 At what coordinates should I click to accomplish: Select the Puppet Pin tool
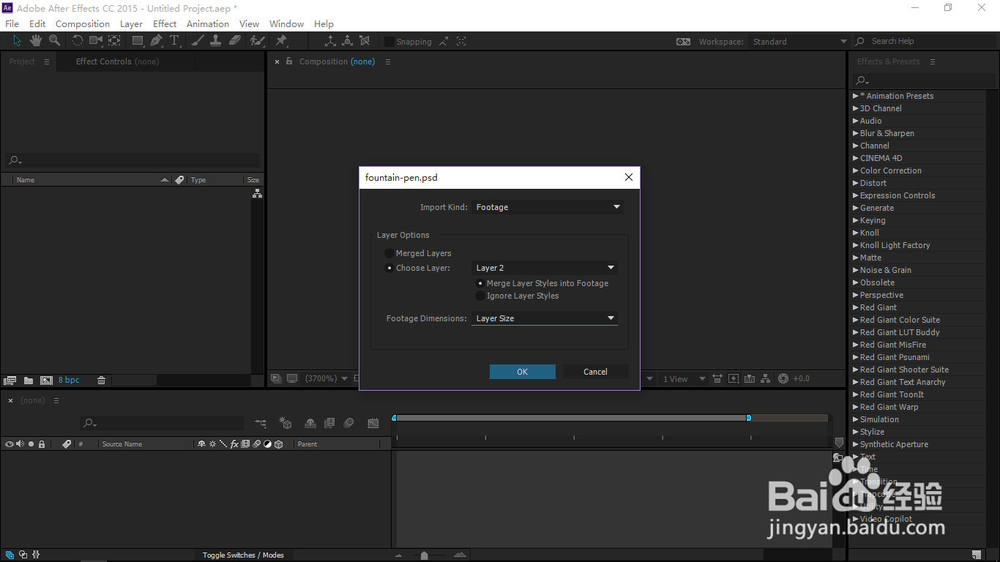point(281,41)
